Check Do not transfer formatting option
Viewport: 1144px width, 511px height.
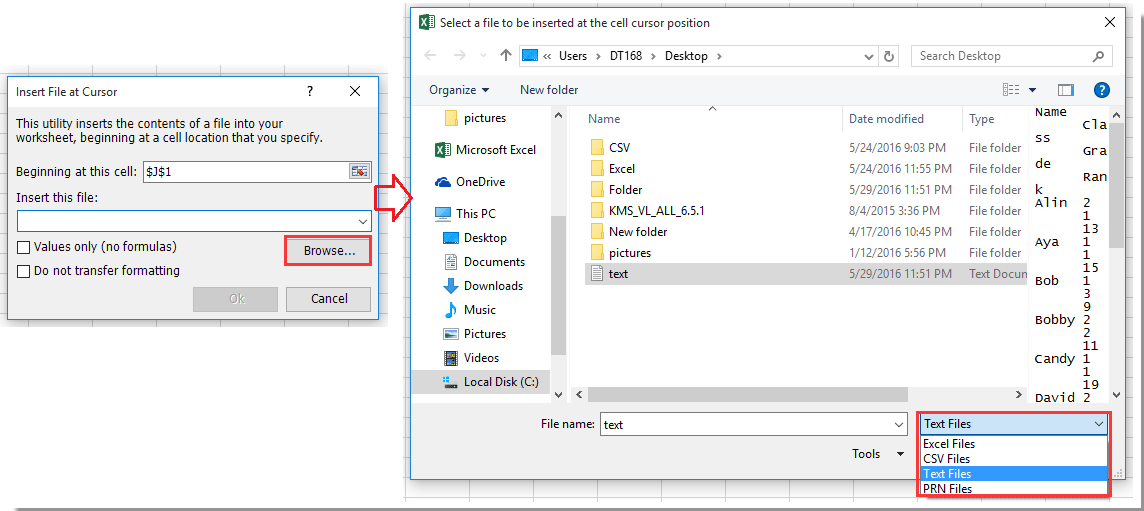[23, 271]
